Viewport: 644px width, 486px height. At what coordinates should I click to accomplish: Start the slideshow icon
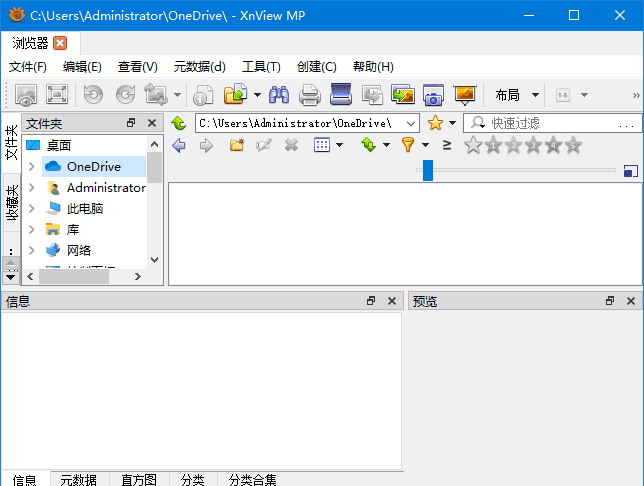pyautogui.click(x=465, y=95)
